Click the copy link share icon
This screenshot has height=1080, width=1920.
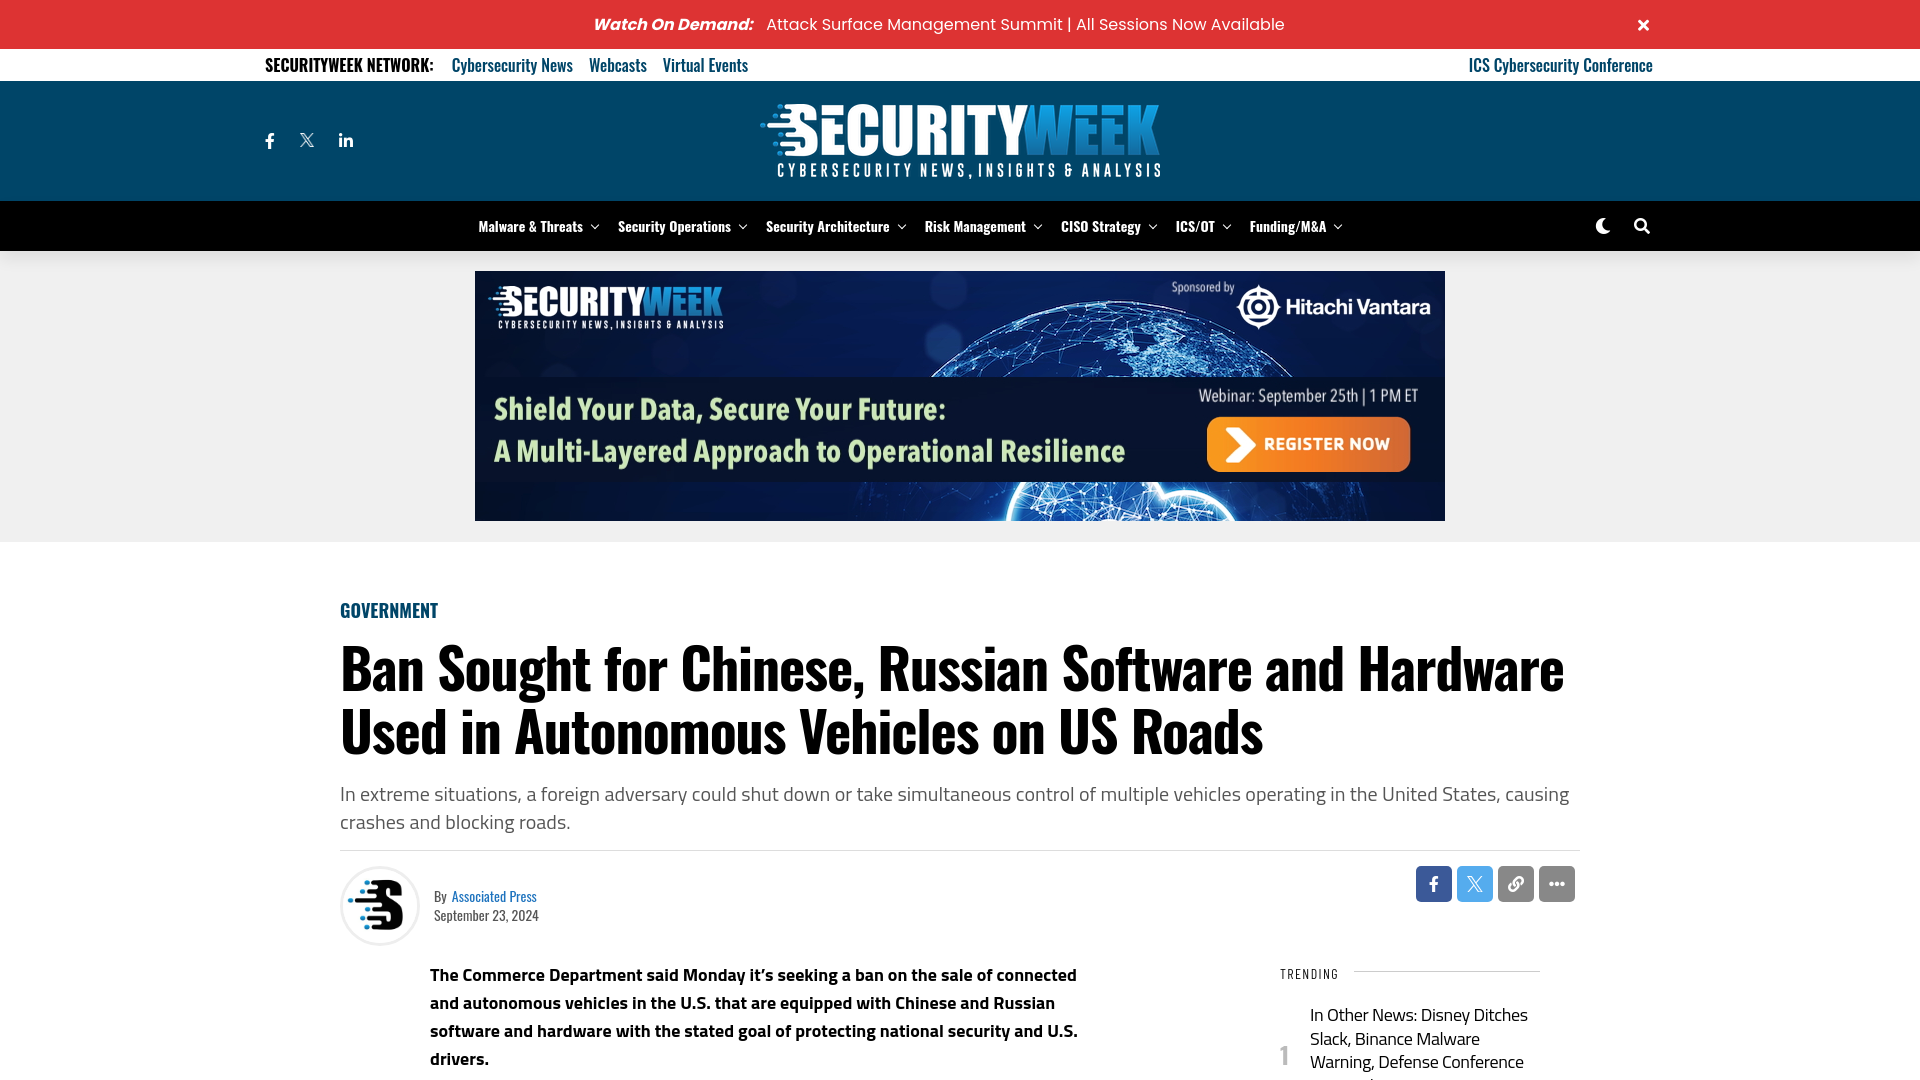(1515, 884)
